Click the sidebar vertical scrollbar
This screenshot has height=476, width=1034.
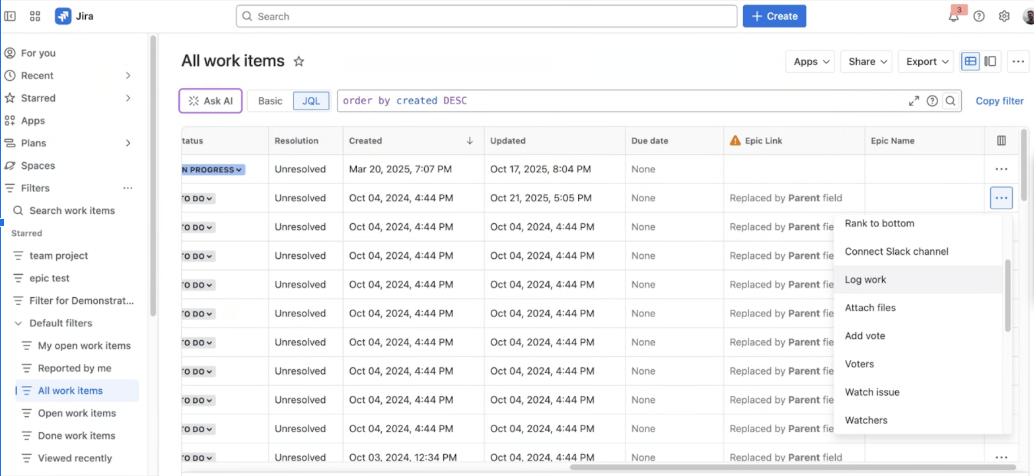154,176
